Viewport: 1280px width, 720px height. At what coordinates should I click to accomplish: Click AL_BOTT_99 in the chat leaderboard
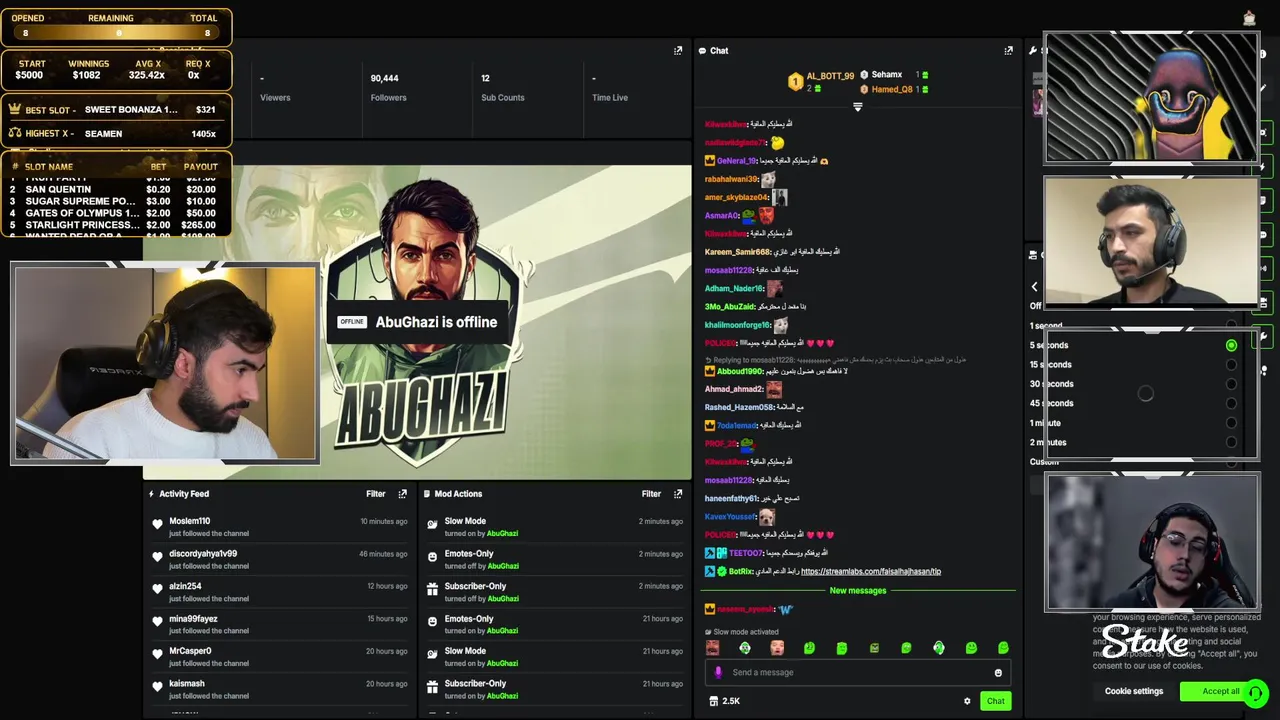tap(830, 76)
